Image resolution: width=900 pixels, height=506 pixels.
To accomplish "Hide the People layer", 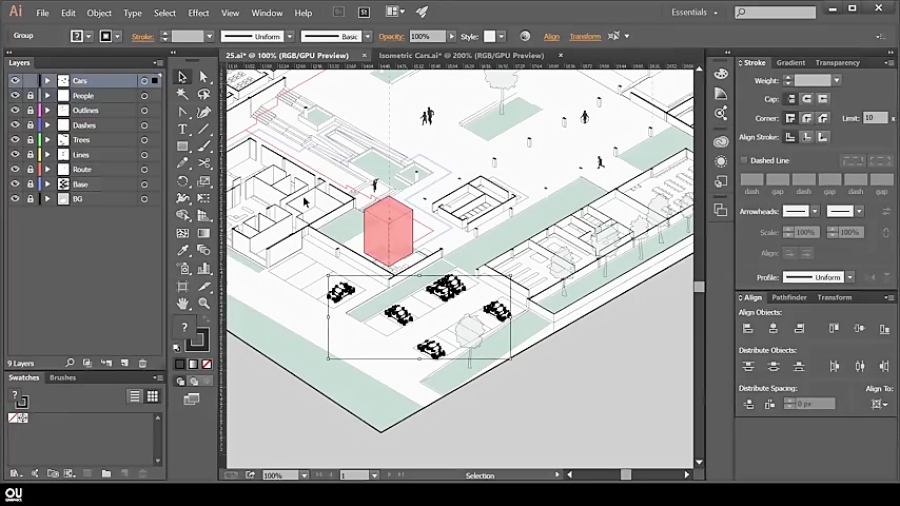I will pyautogui.click(x=15, y=96).
